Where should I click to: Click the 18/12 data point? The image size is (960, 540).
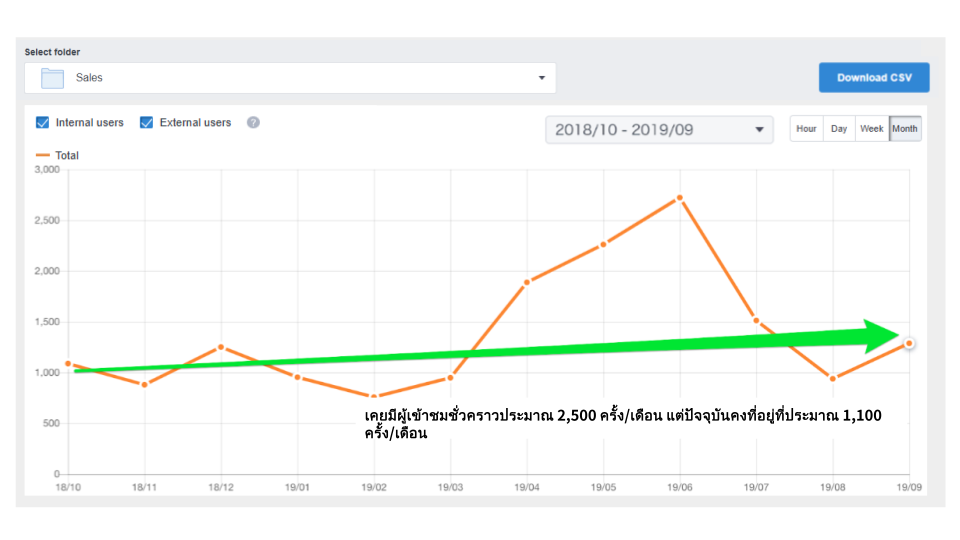[x=221, y=347]
